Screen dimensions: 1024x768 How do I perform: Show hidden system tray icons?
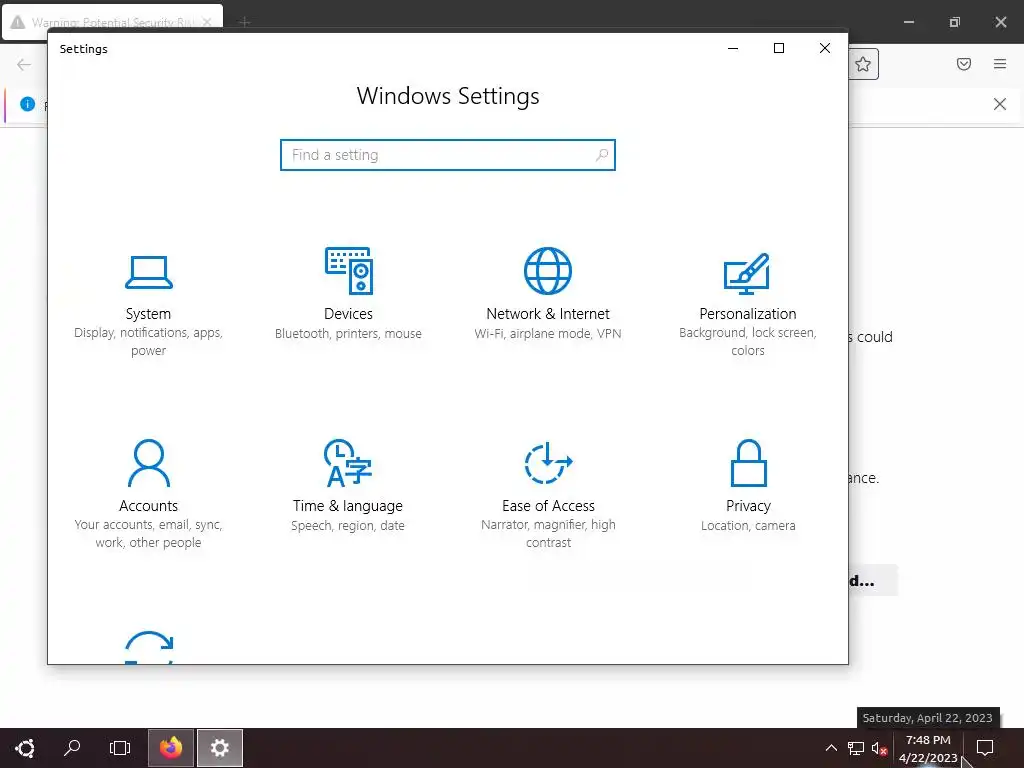(831, 748)
